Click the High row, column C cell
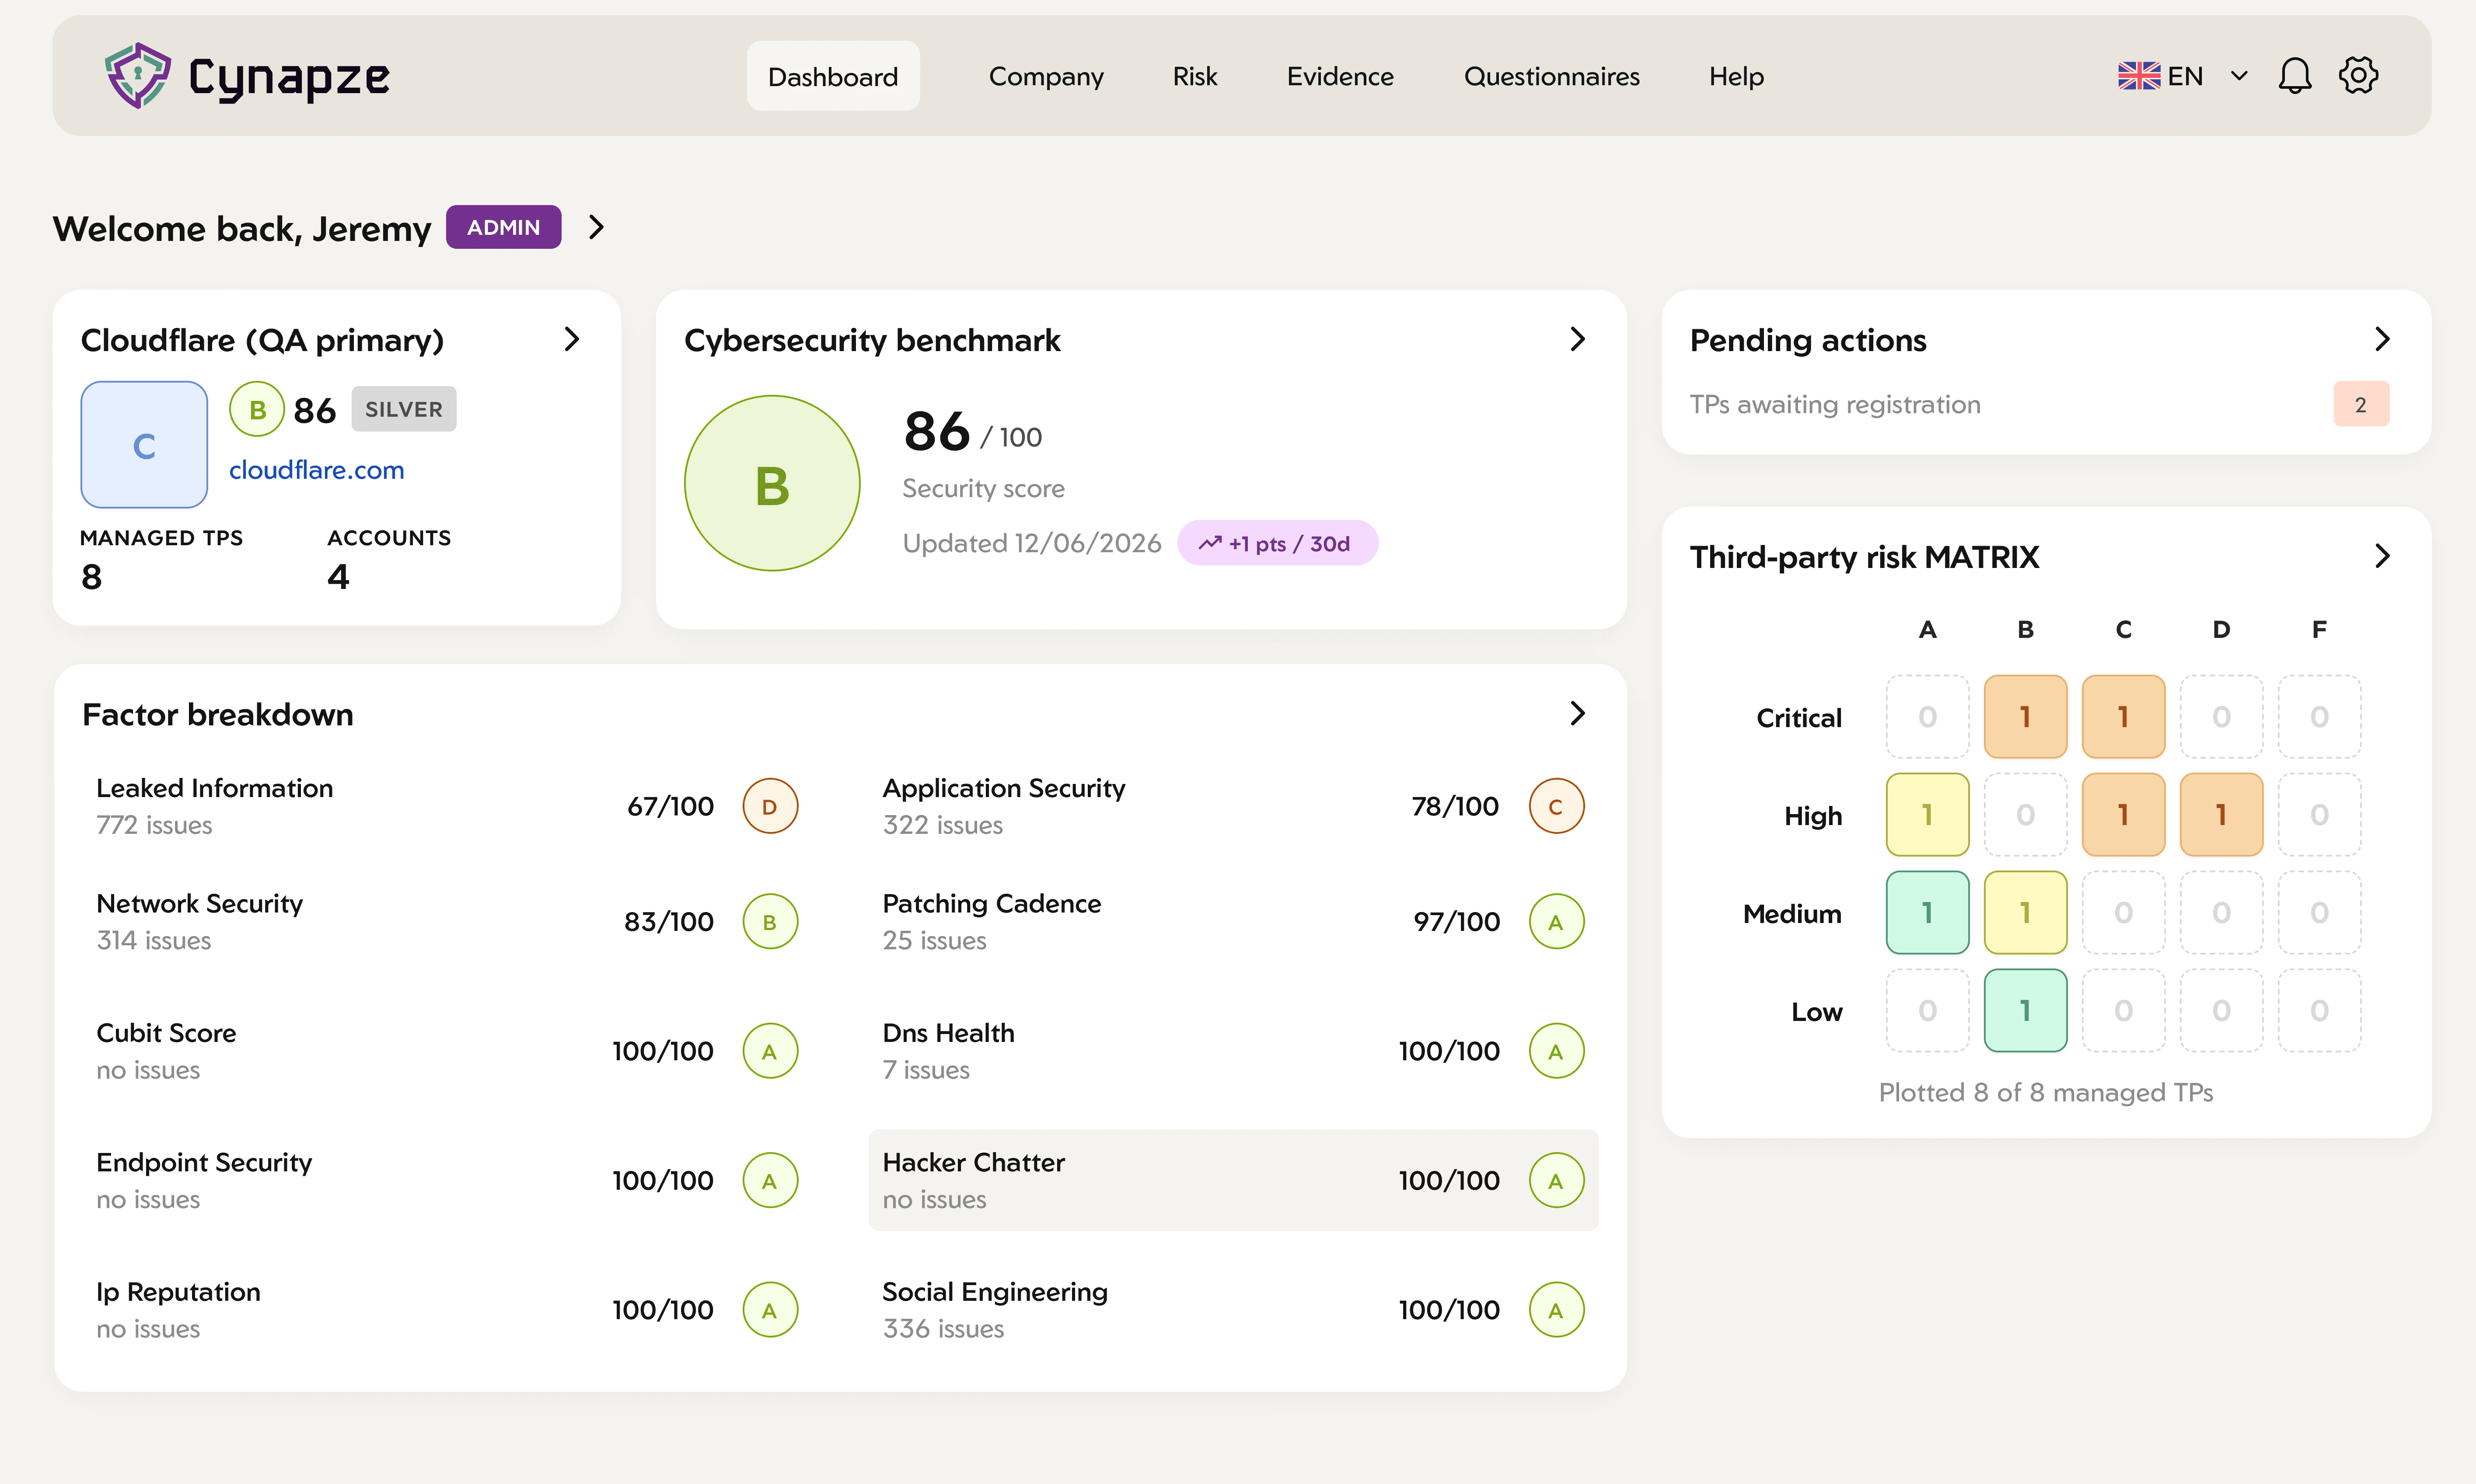The width and height of the screenshot is (2476, 1484). (x=2123, y=814)
